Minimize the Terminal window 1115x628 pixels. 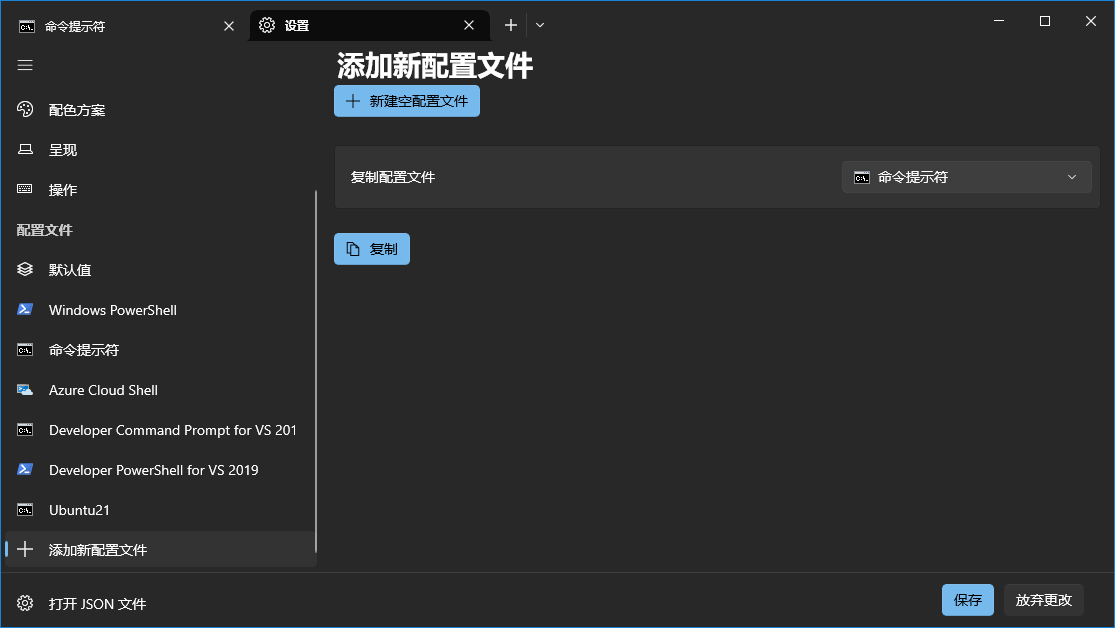point(999,21)
